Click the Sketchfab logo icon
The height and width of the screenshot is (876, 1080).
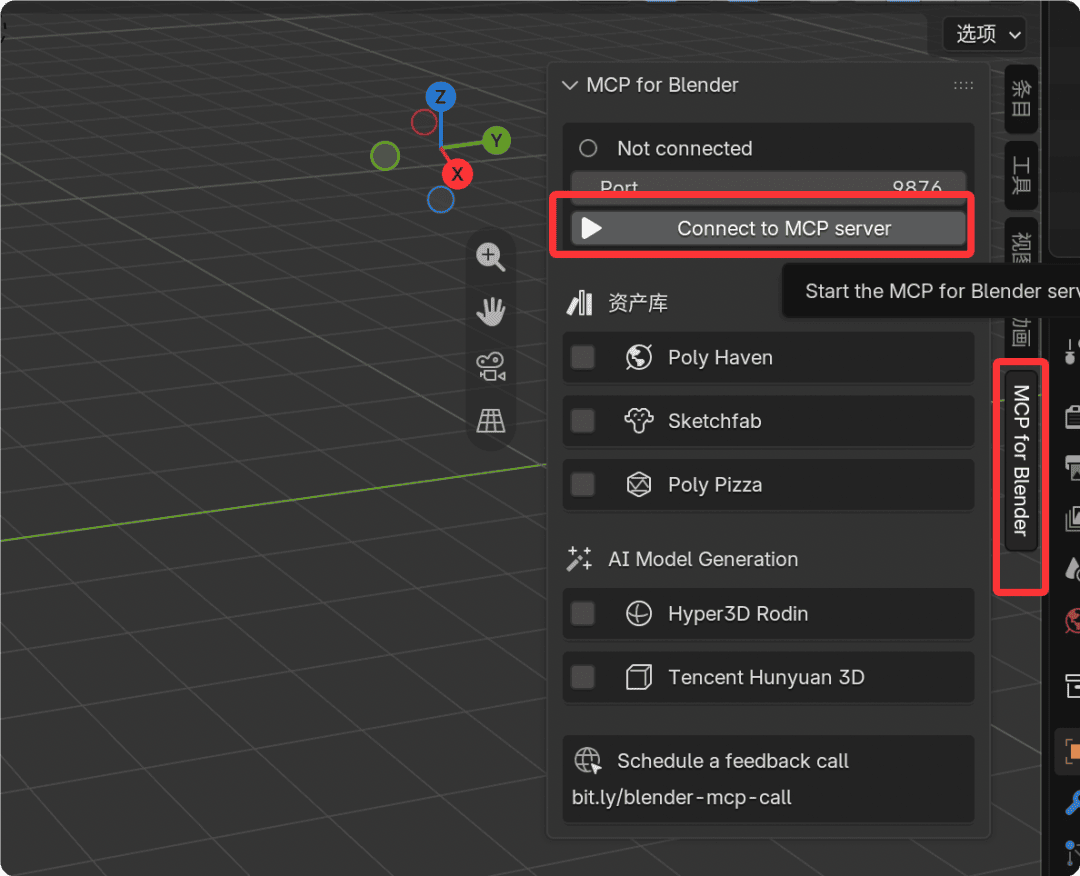coord(638,421)
